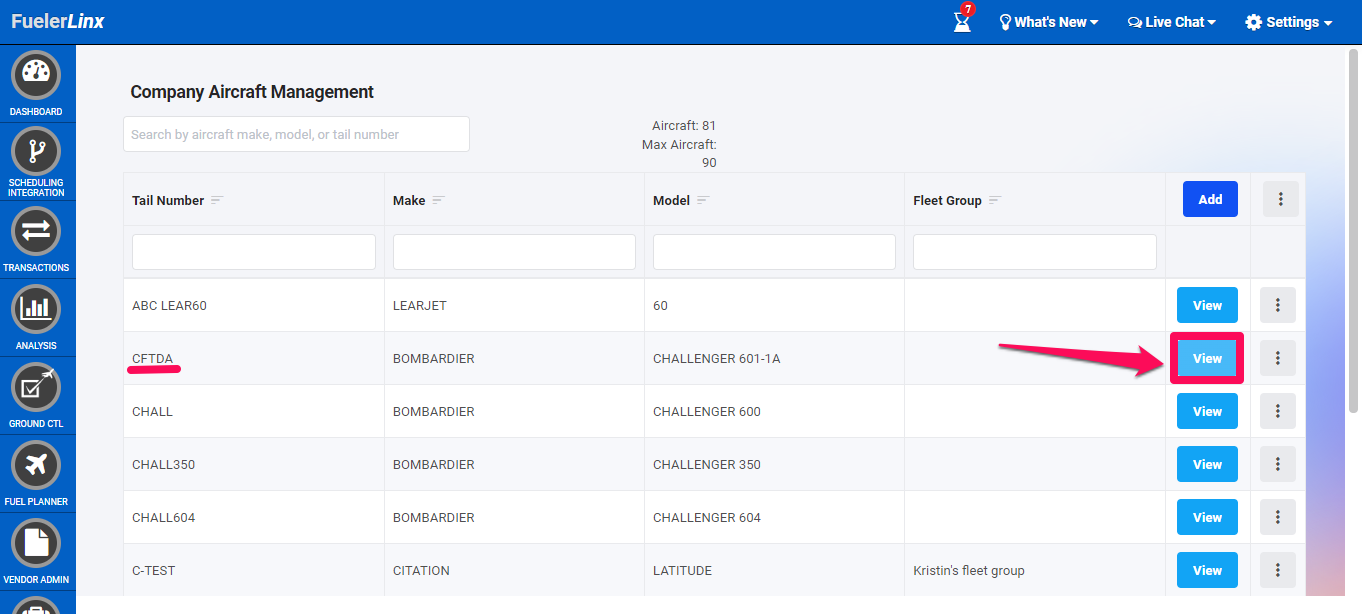Sort by Model column header

(671, 200)
